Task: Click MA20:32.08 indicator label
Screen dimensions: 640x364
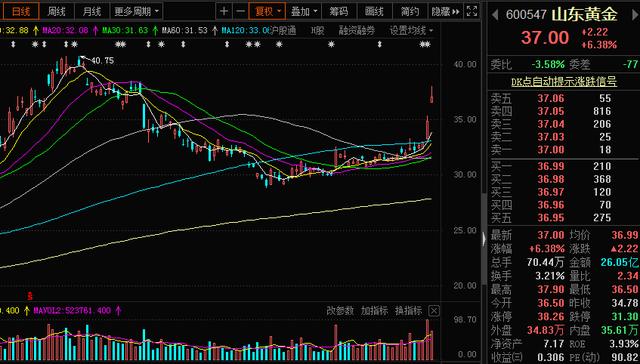Action: coord(65,31)
